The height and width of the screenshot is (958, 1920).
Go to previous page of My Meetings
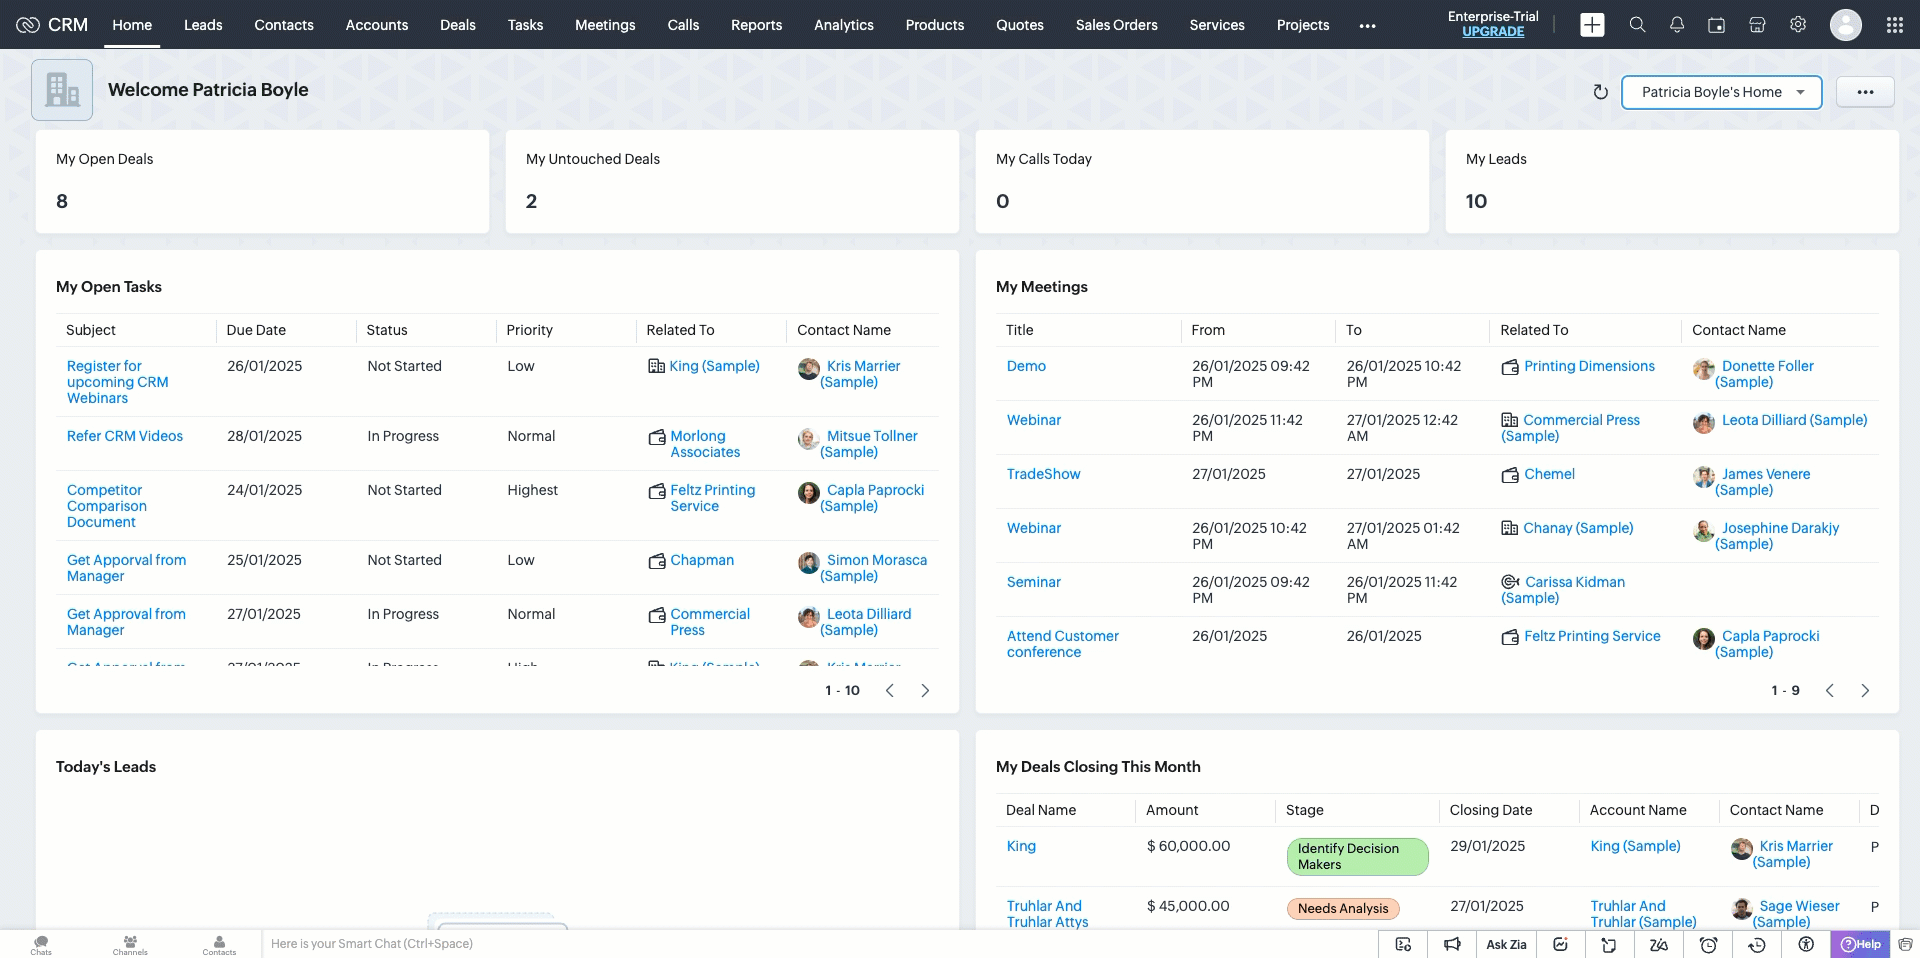[1830, 691]
